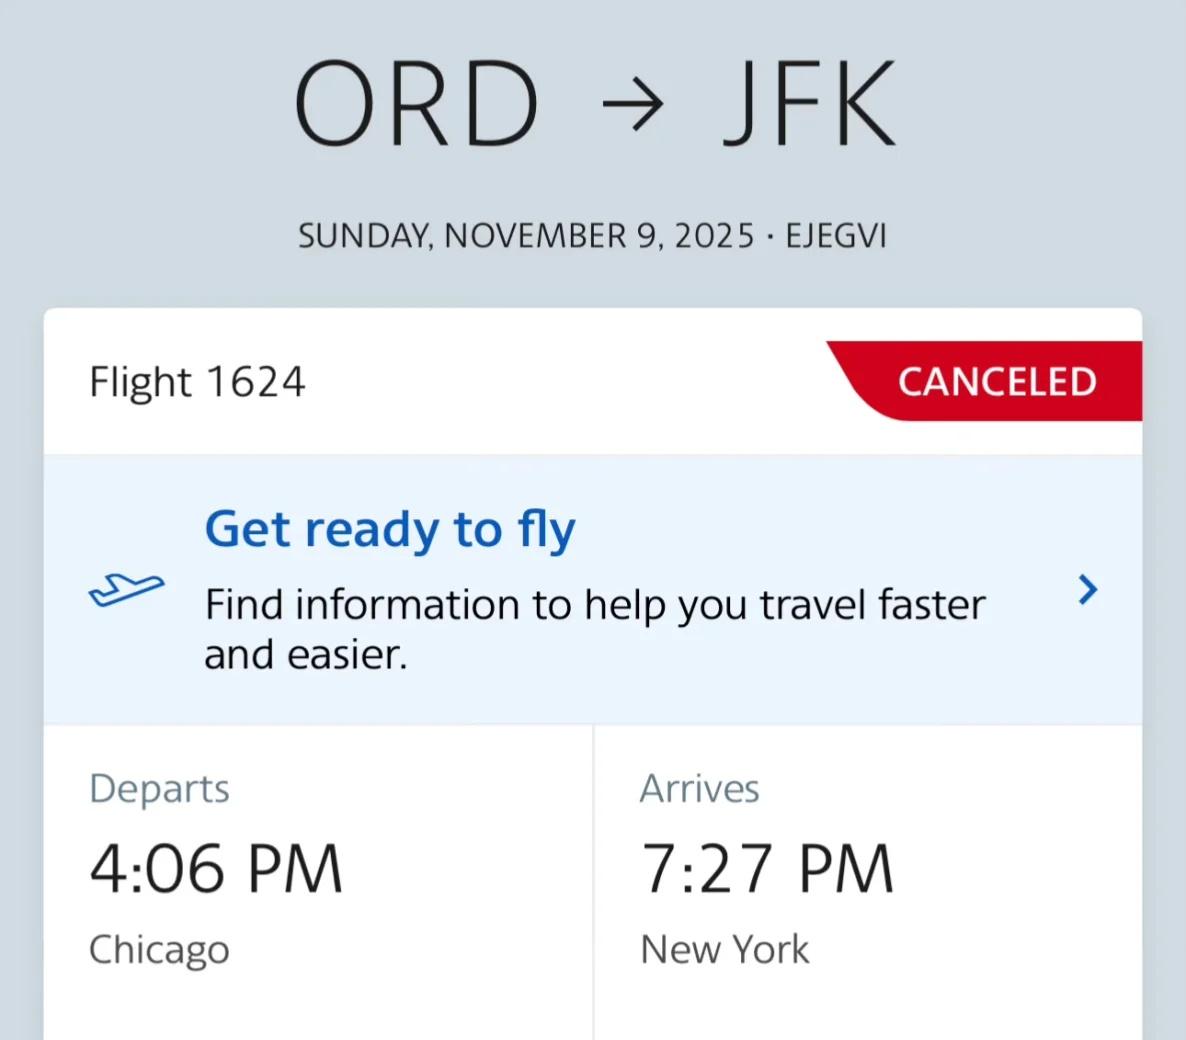Open the Get ready to fly heading

tap(390, 529)
